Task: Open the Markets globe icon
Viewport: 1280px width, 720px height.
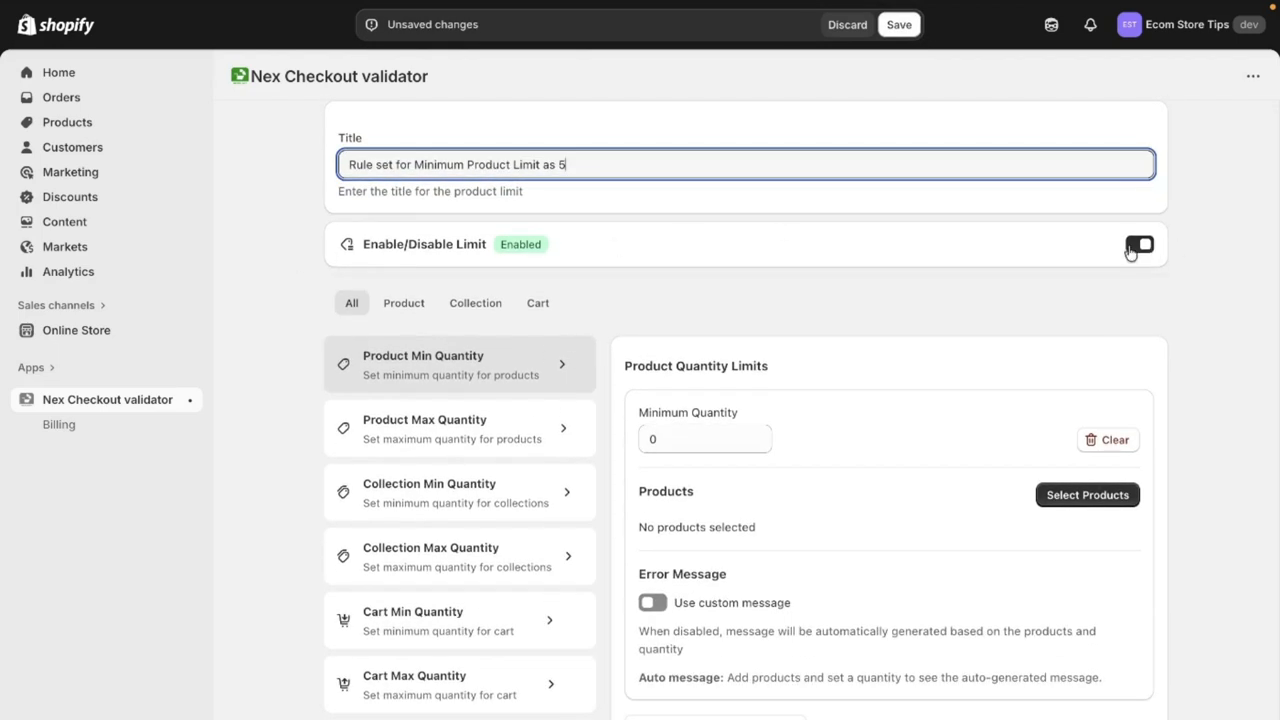Action: 27,247
